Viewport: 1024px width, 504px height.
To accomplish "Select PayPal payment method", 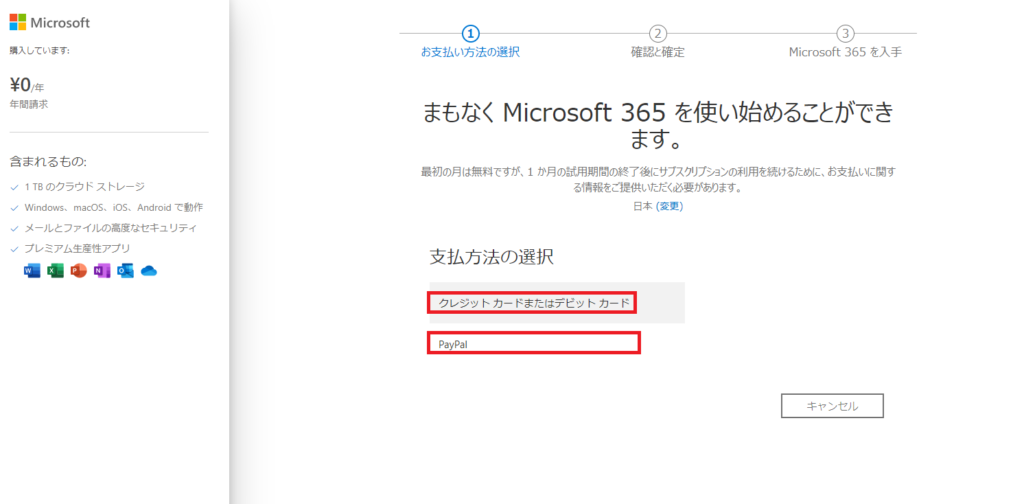I will [x=534, y=343].
